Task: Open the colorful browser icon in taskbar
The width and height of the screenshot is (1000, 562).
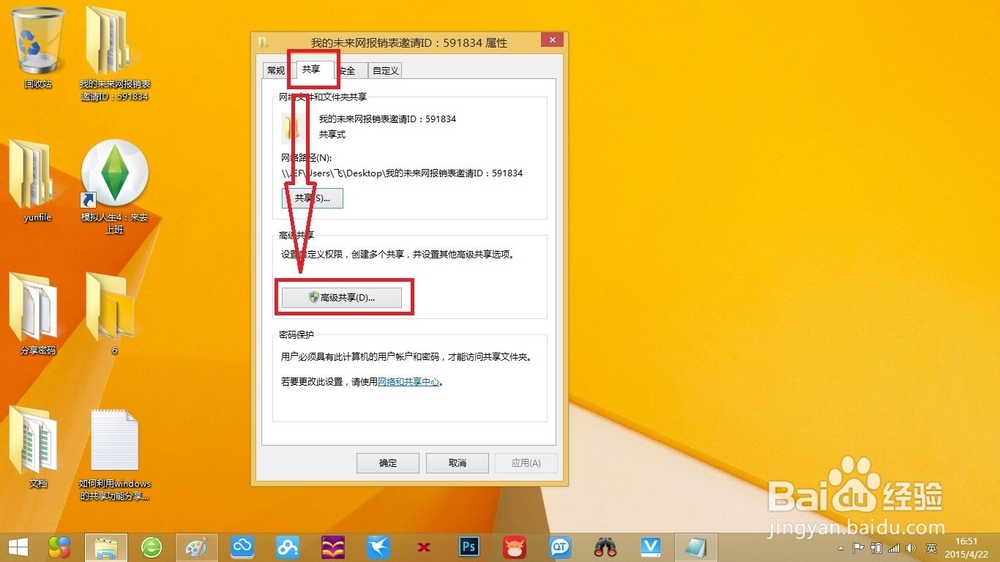Action: pos(59,547)
